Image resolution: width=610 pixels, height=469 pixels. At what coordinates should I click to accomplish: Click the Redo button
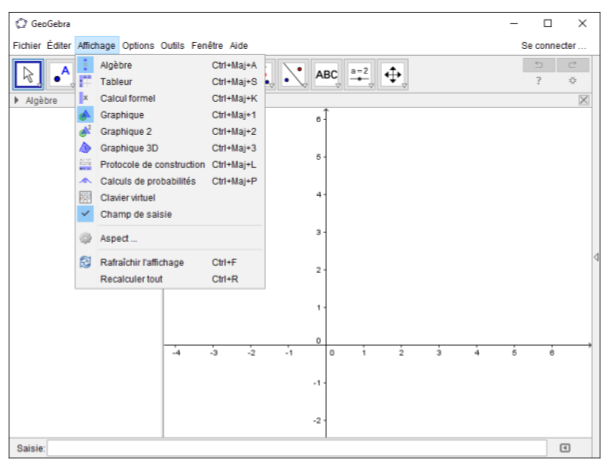(x=573, y=65)
